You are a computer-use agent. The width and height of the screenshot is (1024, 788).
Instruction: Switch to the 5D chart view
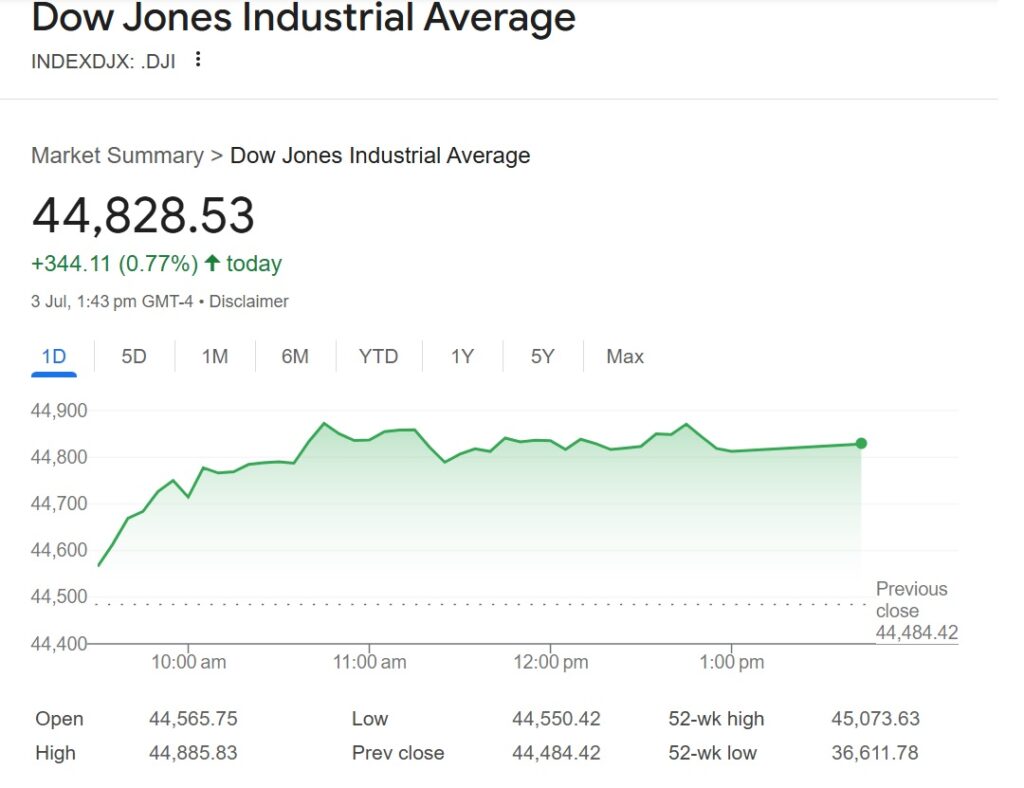click(132, 356)
